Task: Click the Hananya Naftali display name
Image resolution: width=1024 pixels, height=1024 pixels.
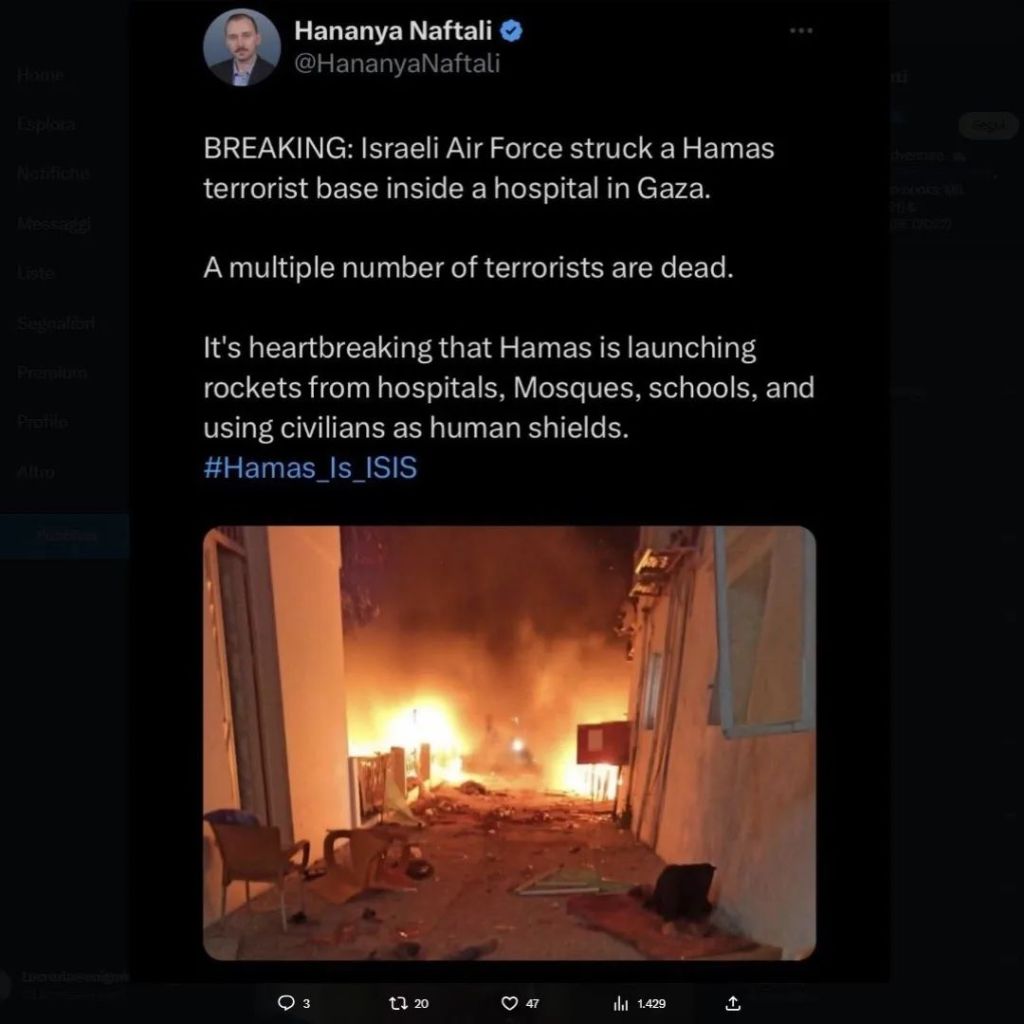Action: pos(393,31)
